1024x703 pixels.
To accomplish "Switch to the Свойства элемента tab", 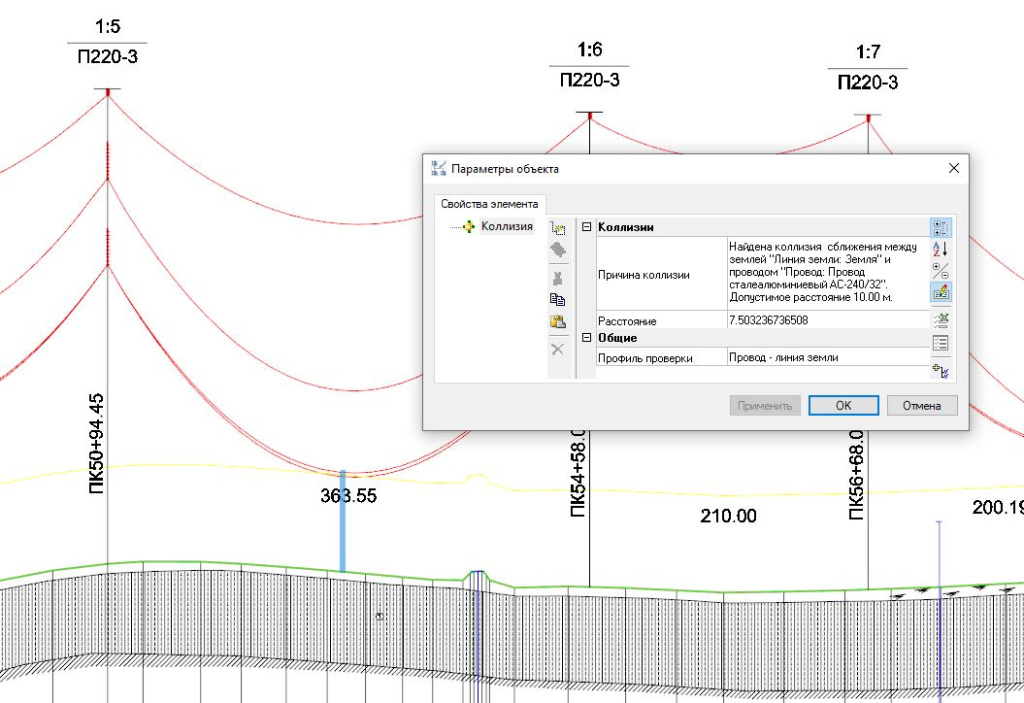I will pyautogui.click(x=489, y=204).
